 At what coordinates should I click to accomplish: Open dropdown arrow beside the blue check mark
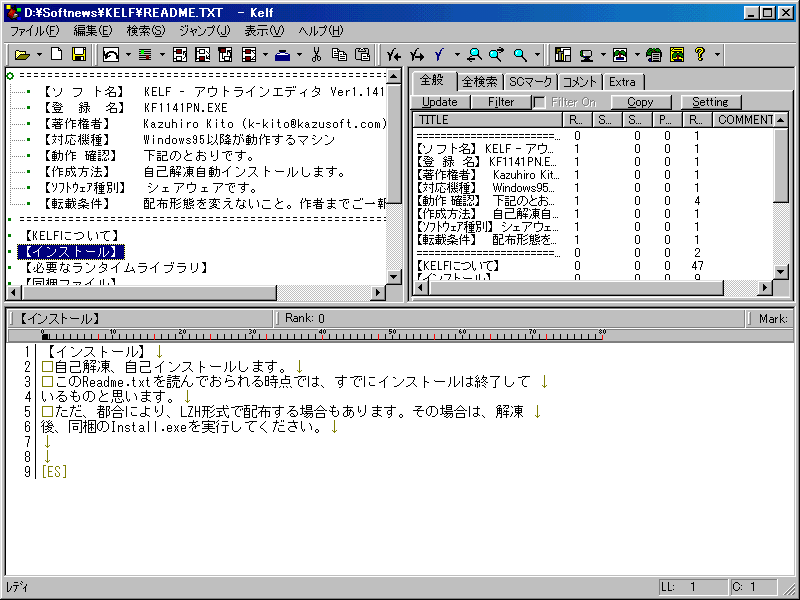coord(457,55)
